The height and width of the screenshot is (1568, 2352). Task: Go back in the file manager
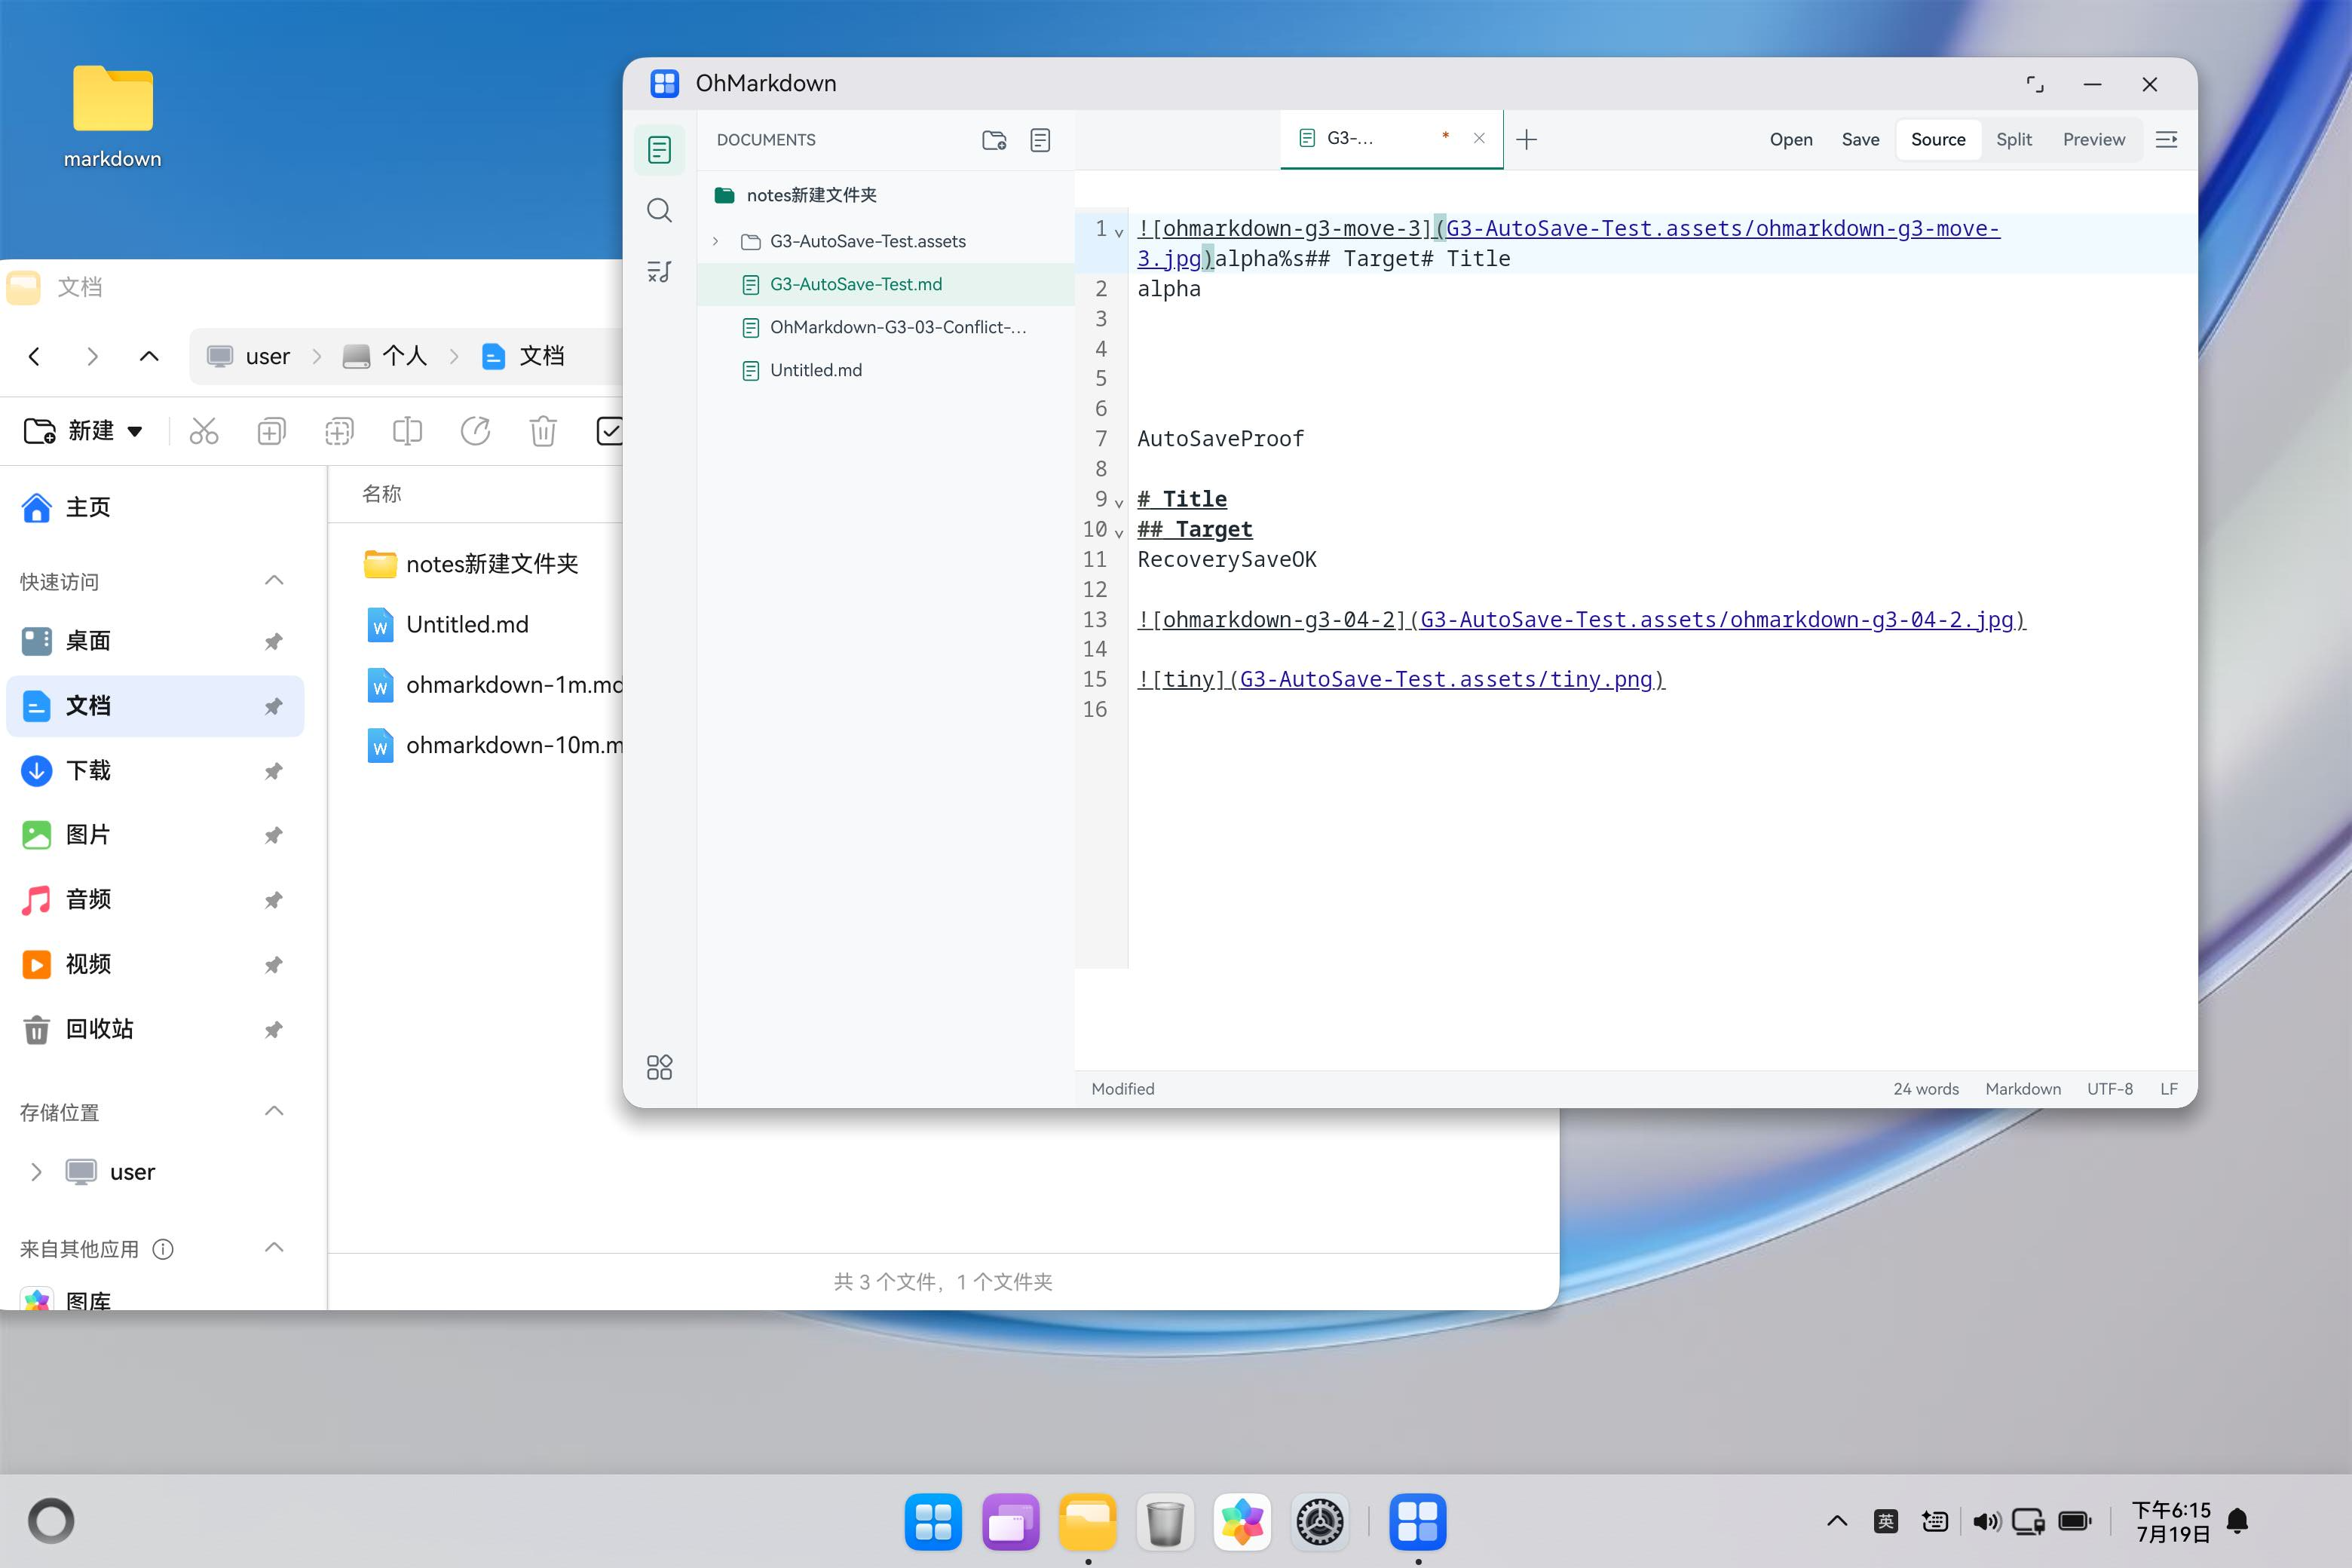click(35, 356)
